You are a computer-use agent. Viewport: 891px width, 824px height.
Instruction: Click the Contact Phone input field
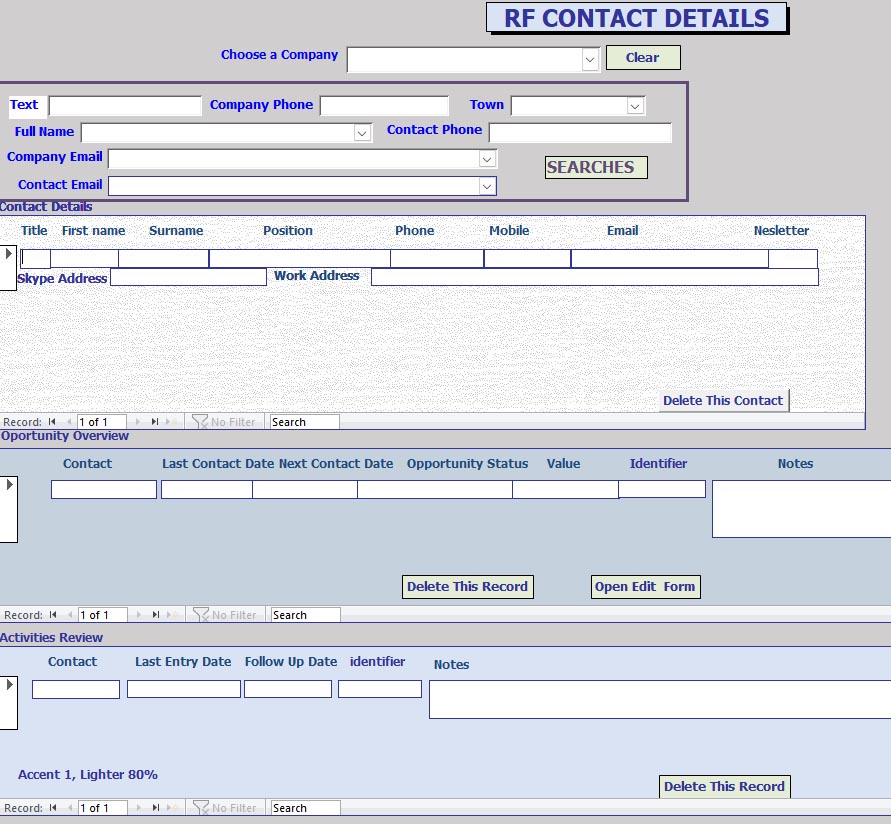coord(580,133)
